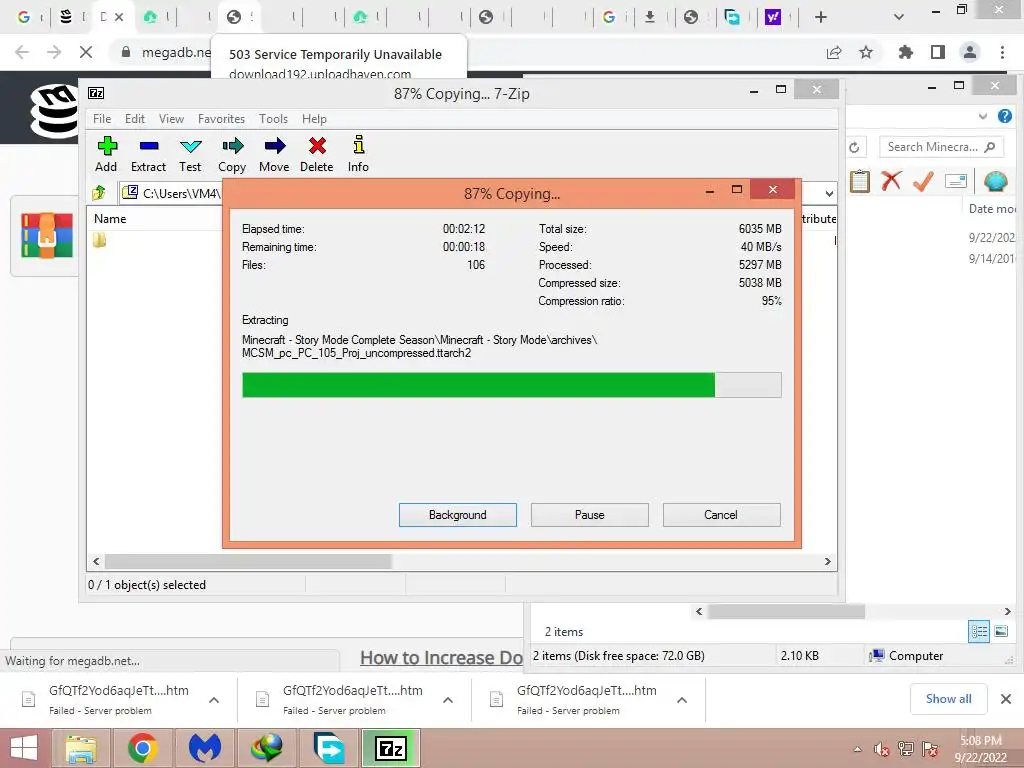Click the Name column header in 7-Zip

tap(110, 219)
